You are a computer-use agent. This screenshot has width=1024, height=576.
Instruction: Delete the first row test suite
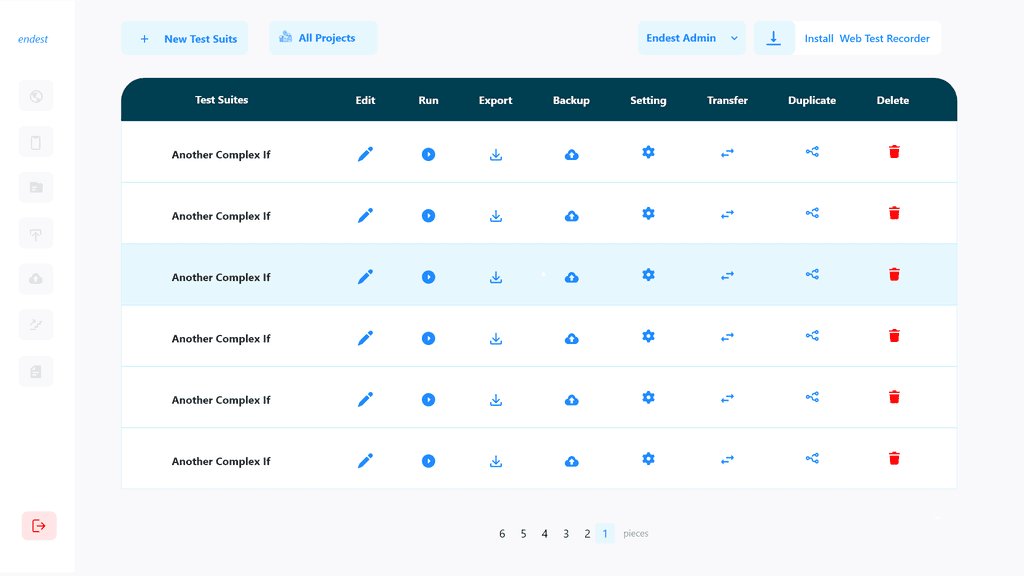pos(894,152)
